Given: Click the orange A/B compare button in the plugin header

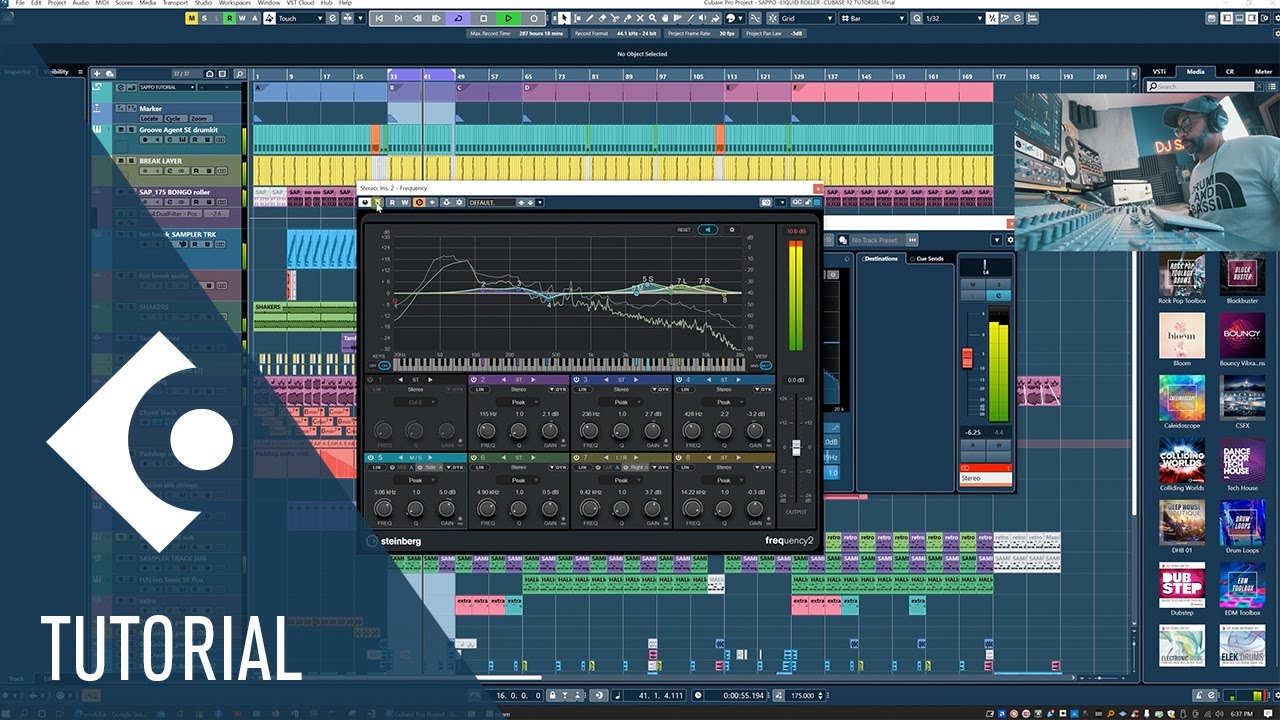Looking at the screenshot, I should click(x=419, y=202).
